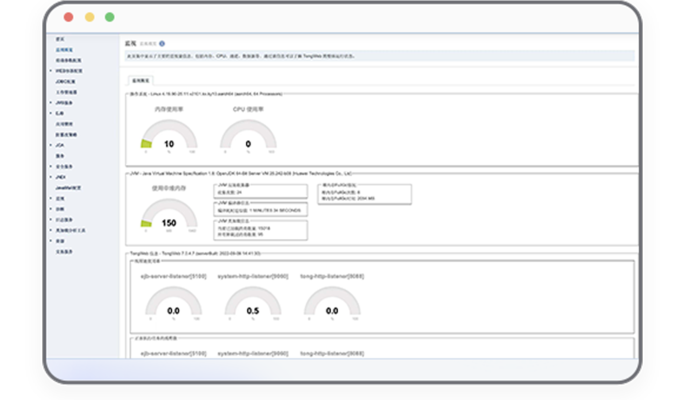The width and height of the screenshot is (686, 400).
Task: Click the system-http-listener[9060] gauge showing 0.5
Action: tap(252, 303)
